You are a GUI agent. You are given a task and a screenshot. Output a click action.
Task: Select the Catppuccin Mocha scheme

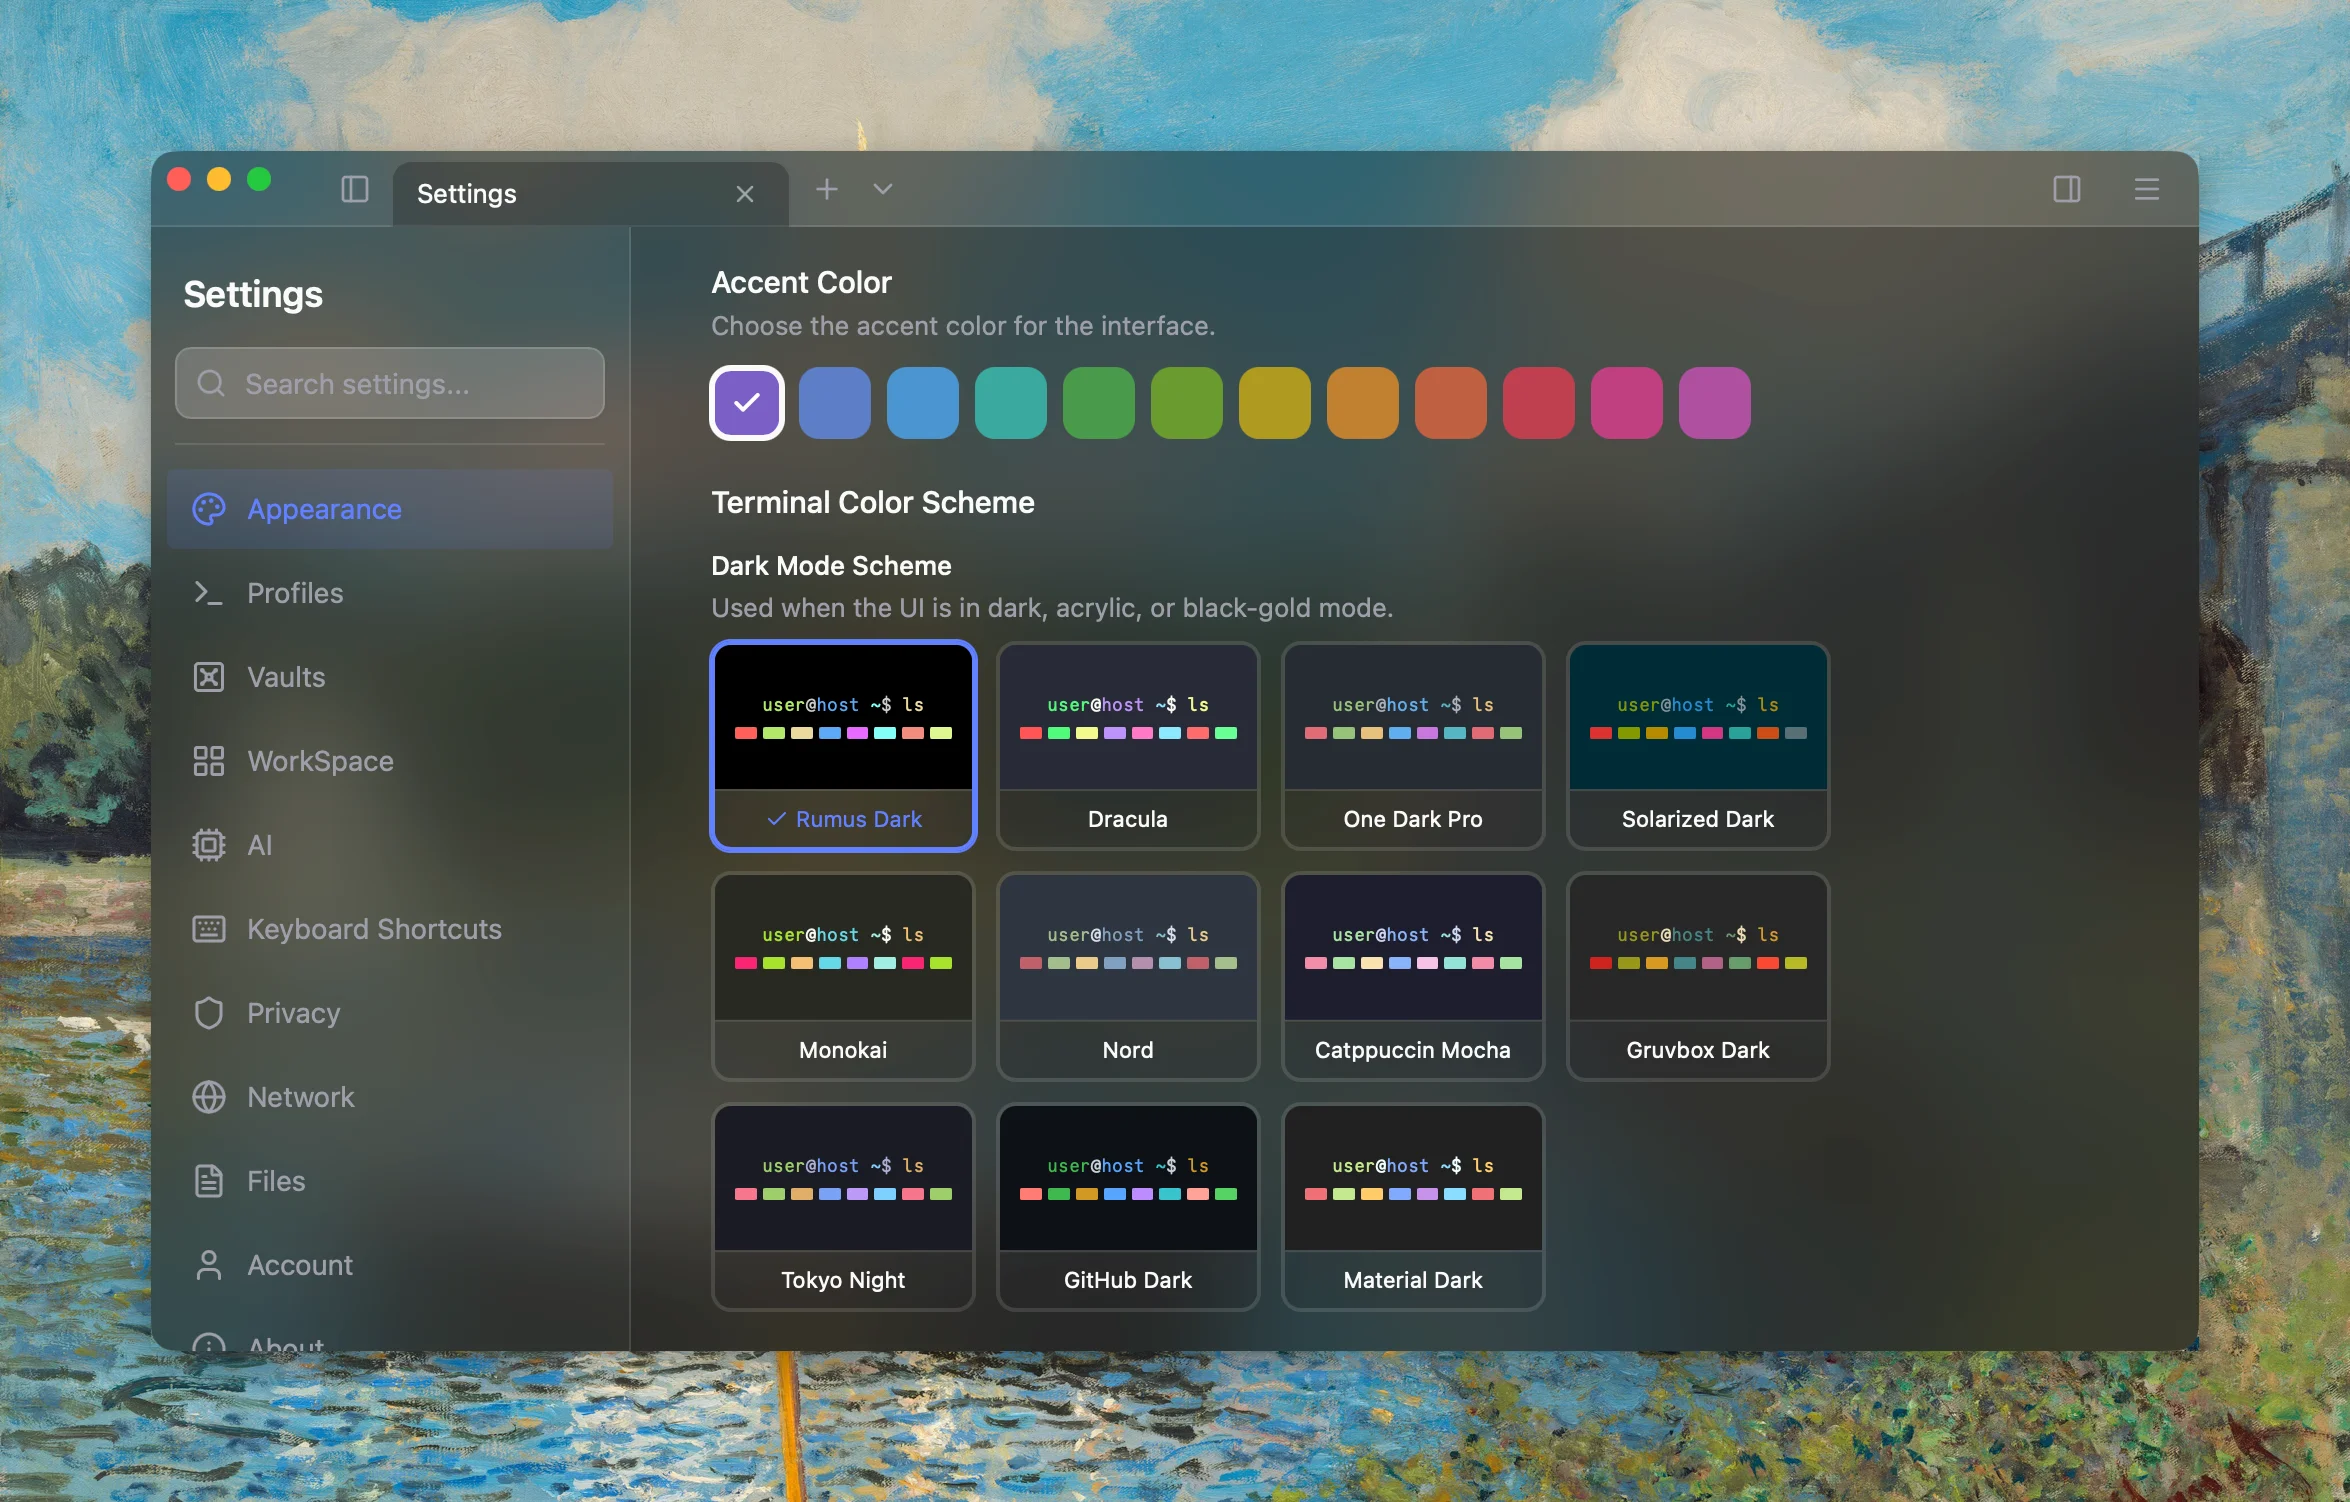(1412, 976)
